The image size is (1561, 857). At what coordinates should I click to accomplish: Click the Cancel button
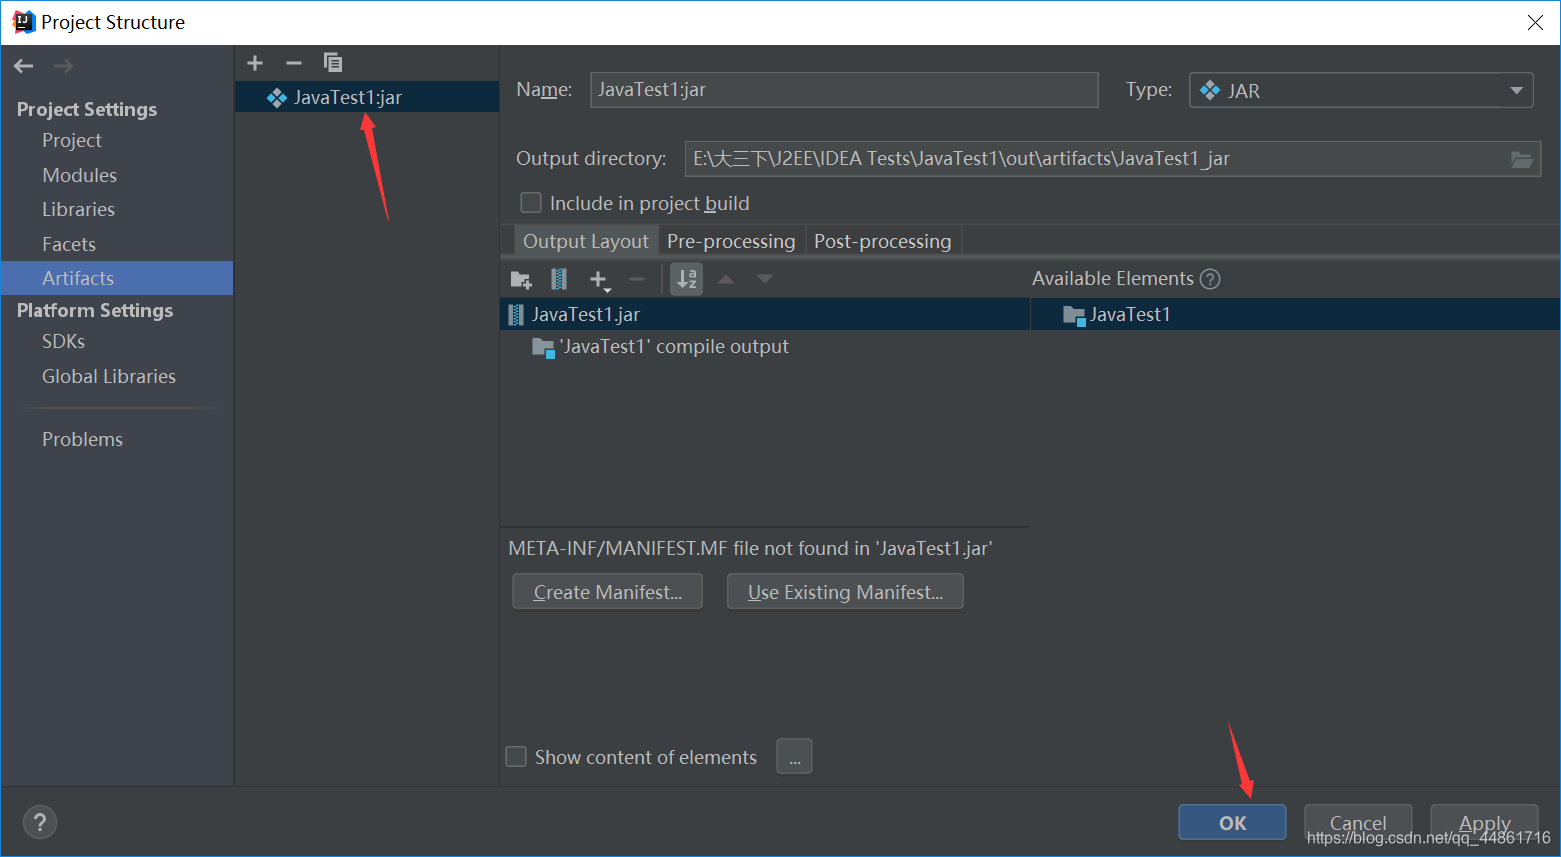pos(1358,823)
